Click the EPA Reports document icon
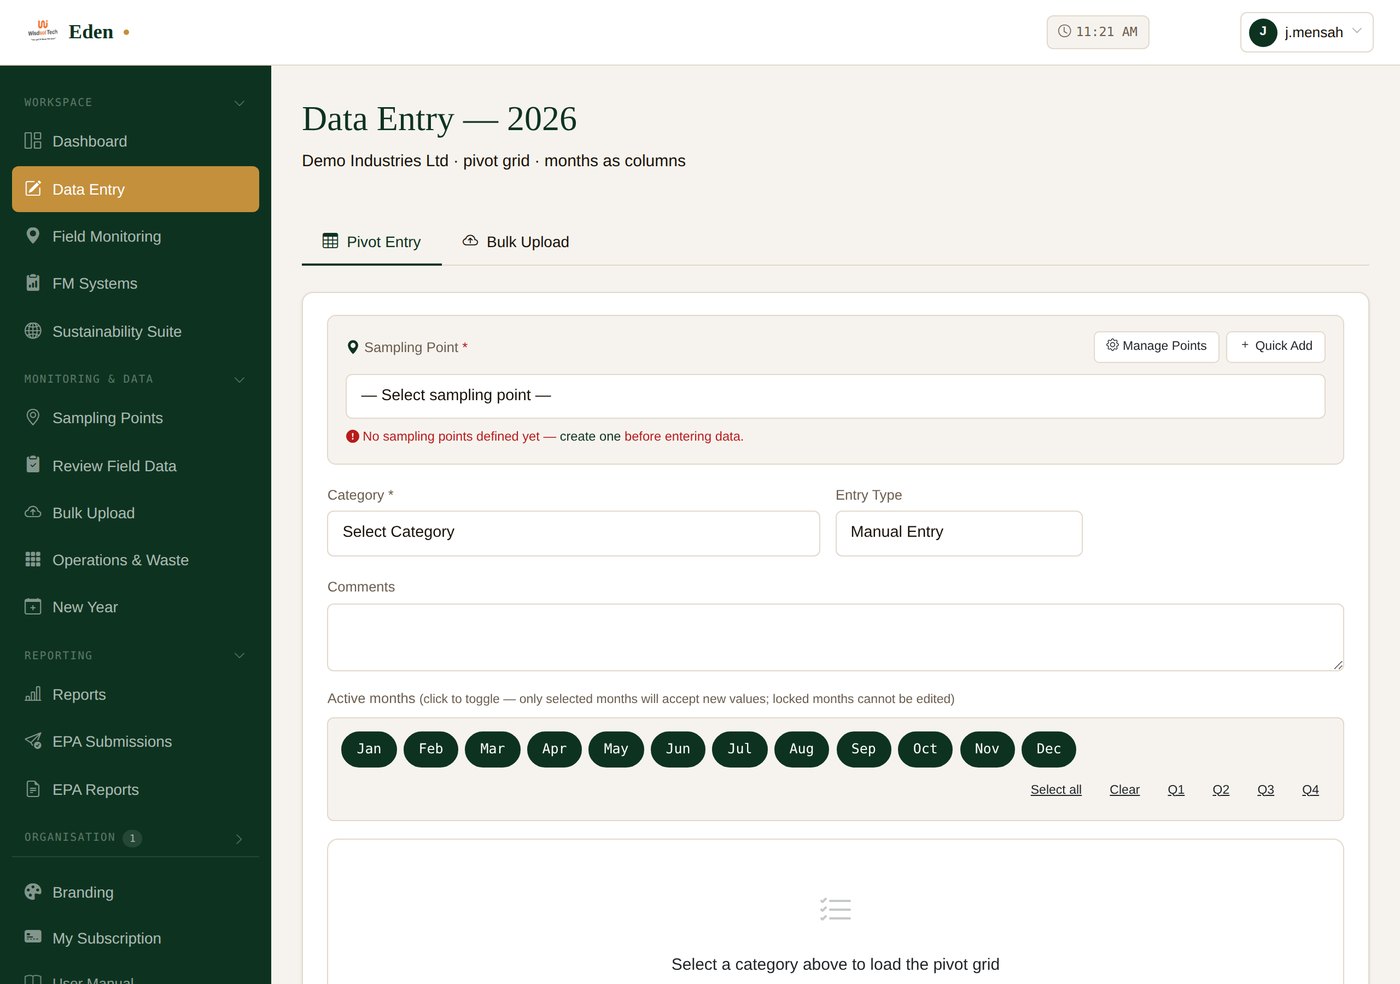The image size is (1400, 984). point(33,789)
